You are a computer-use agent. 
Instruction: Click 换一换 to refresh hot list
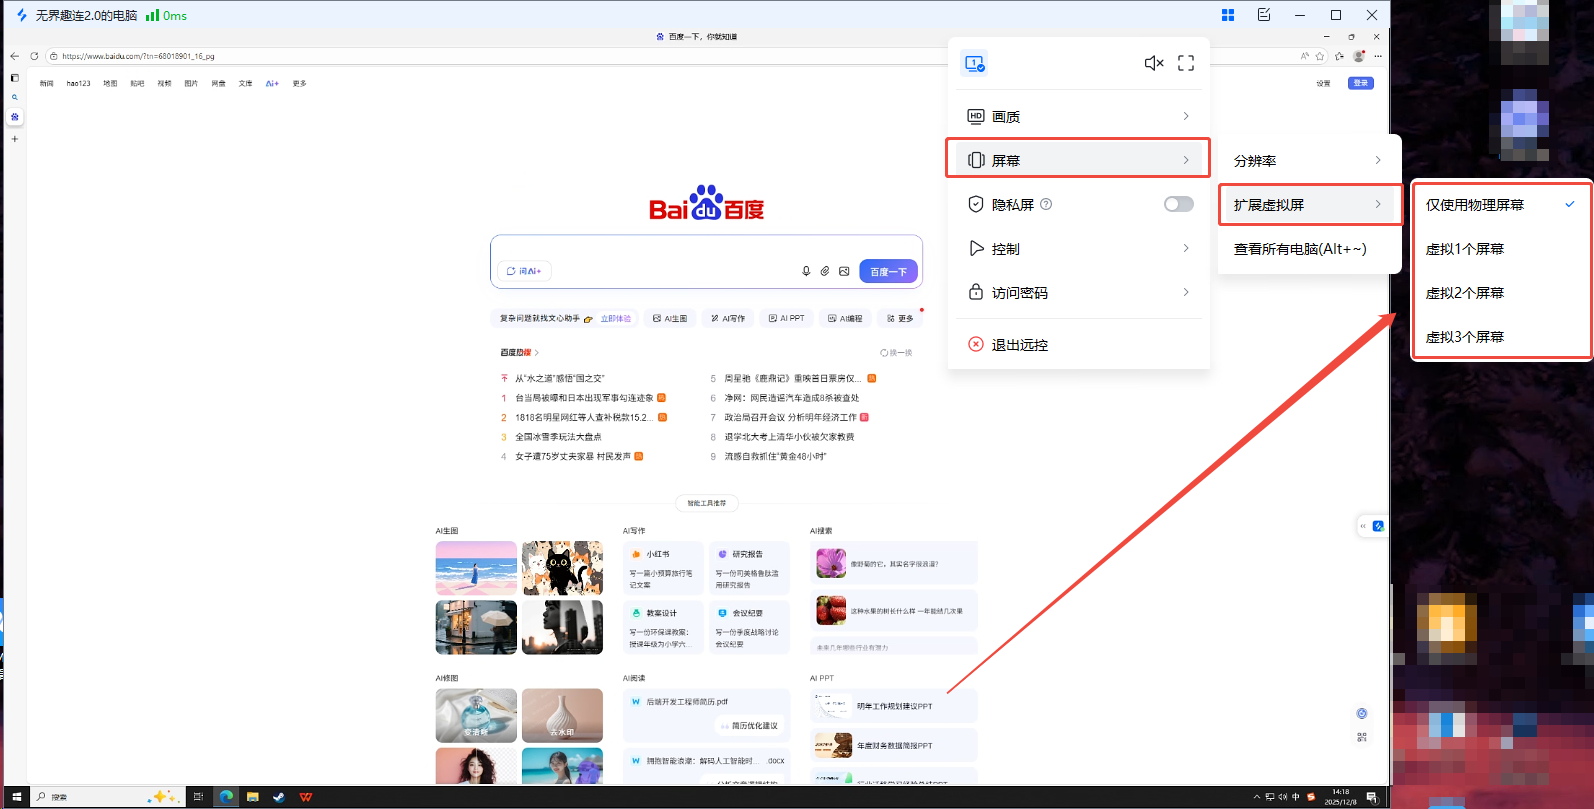pyautogui.click(x=896, y=353)
